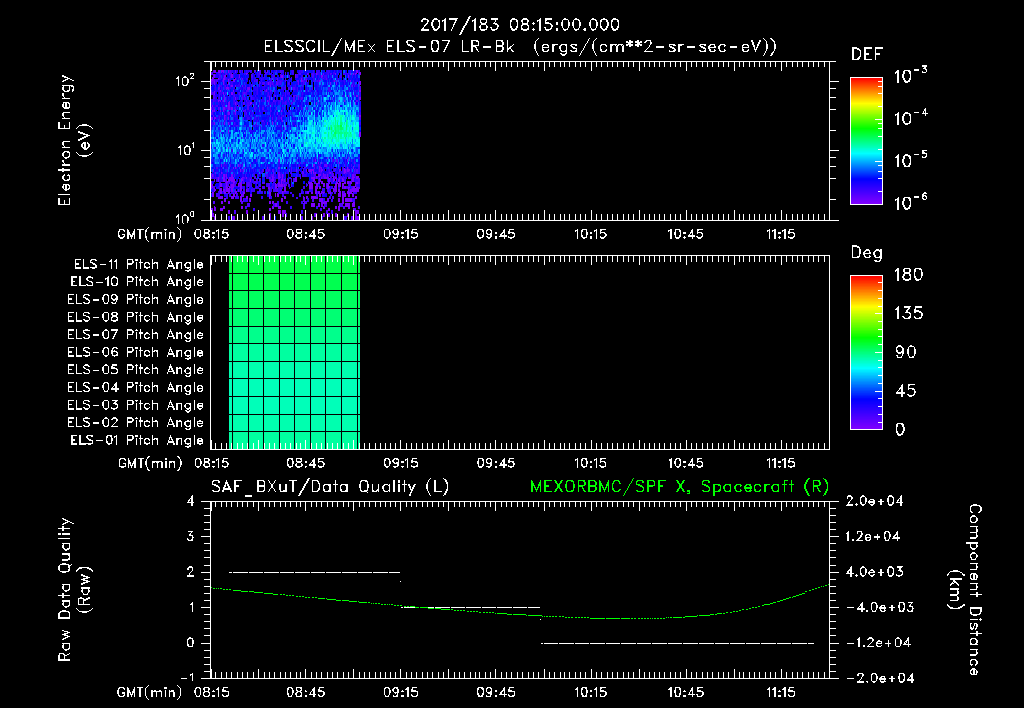
Task: Click the DEF color bar
Action: [x=866, y=141]
